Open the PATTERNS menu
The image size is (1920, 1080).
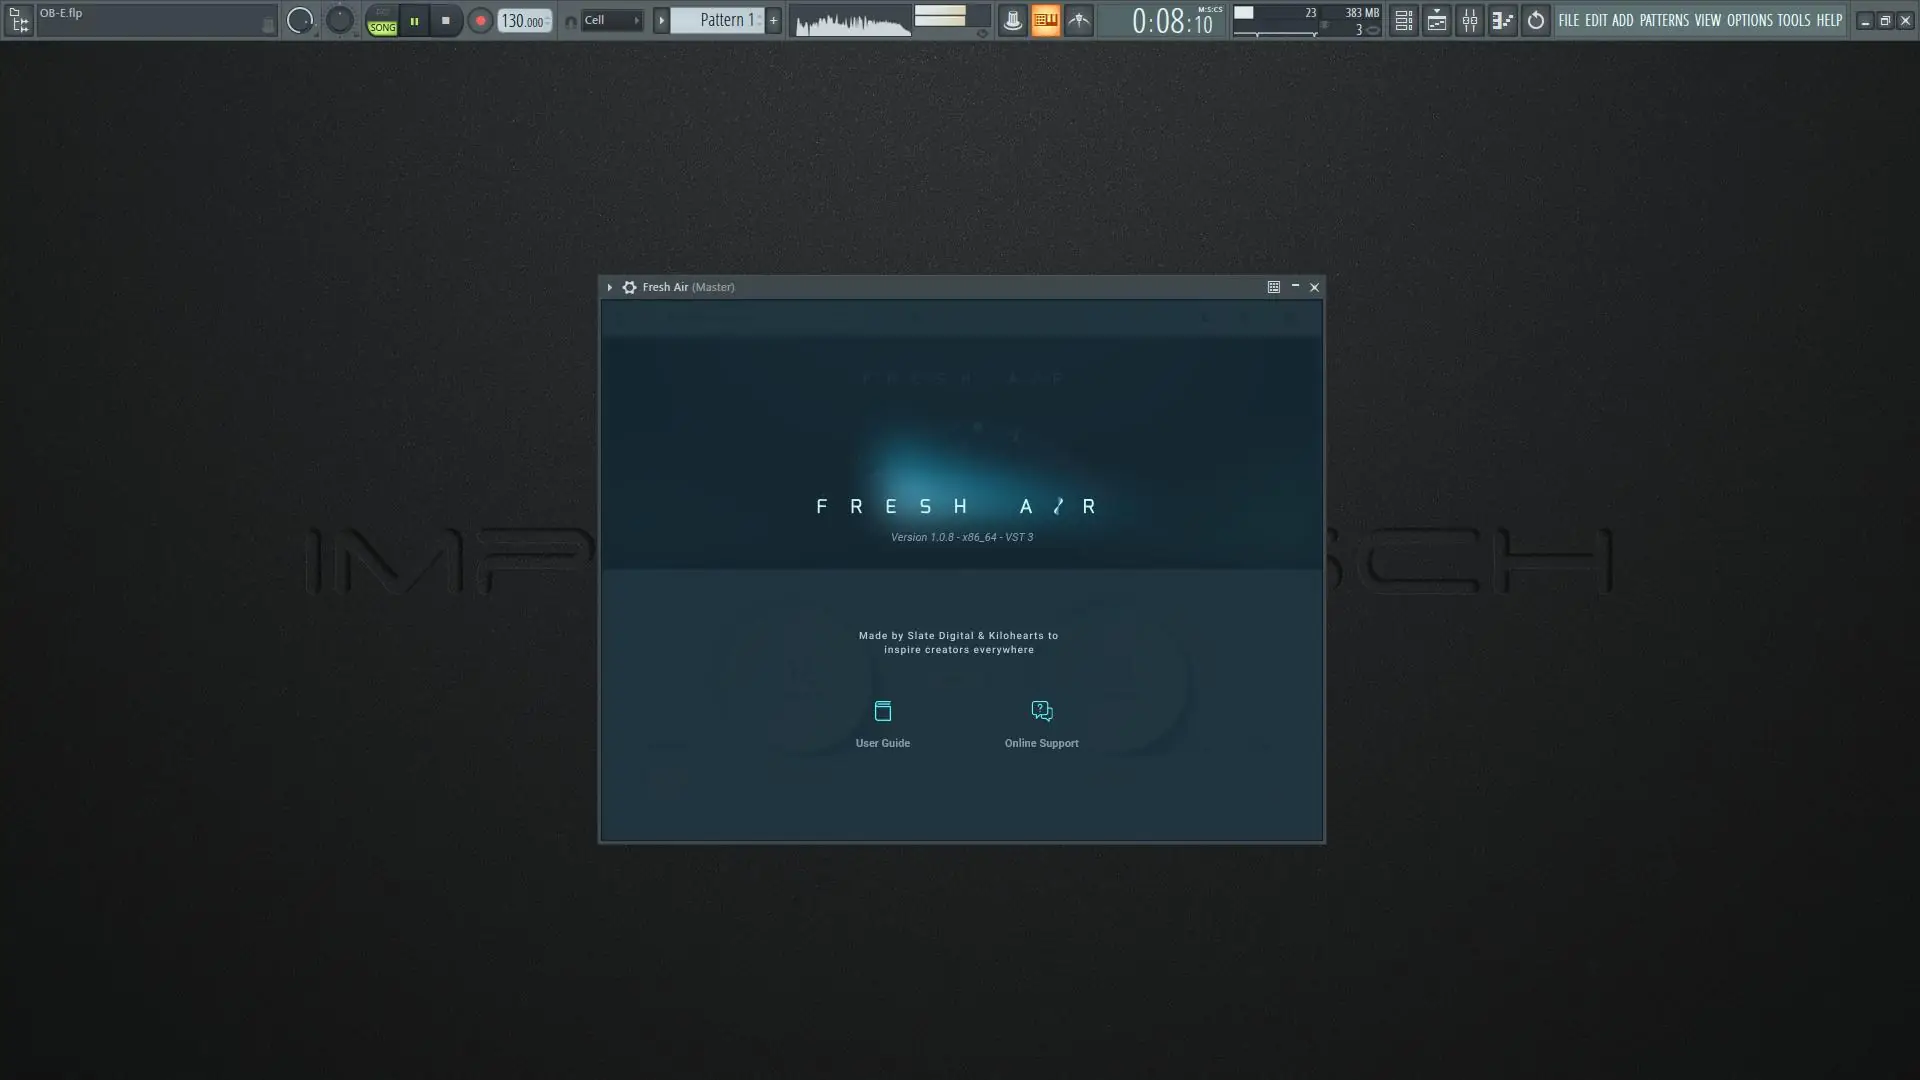coord(1663,20)
